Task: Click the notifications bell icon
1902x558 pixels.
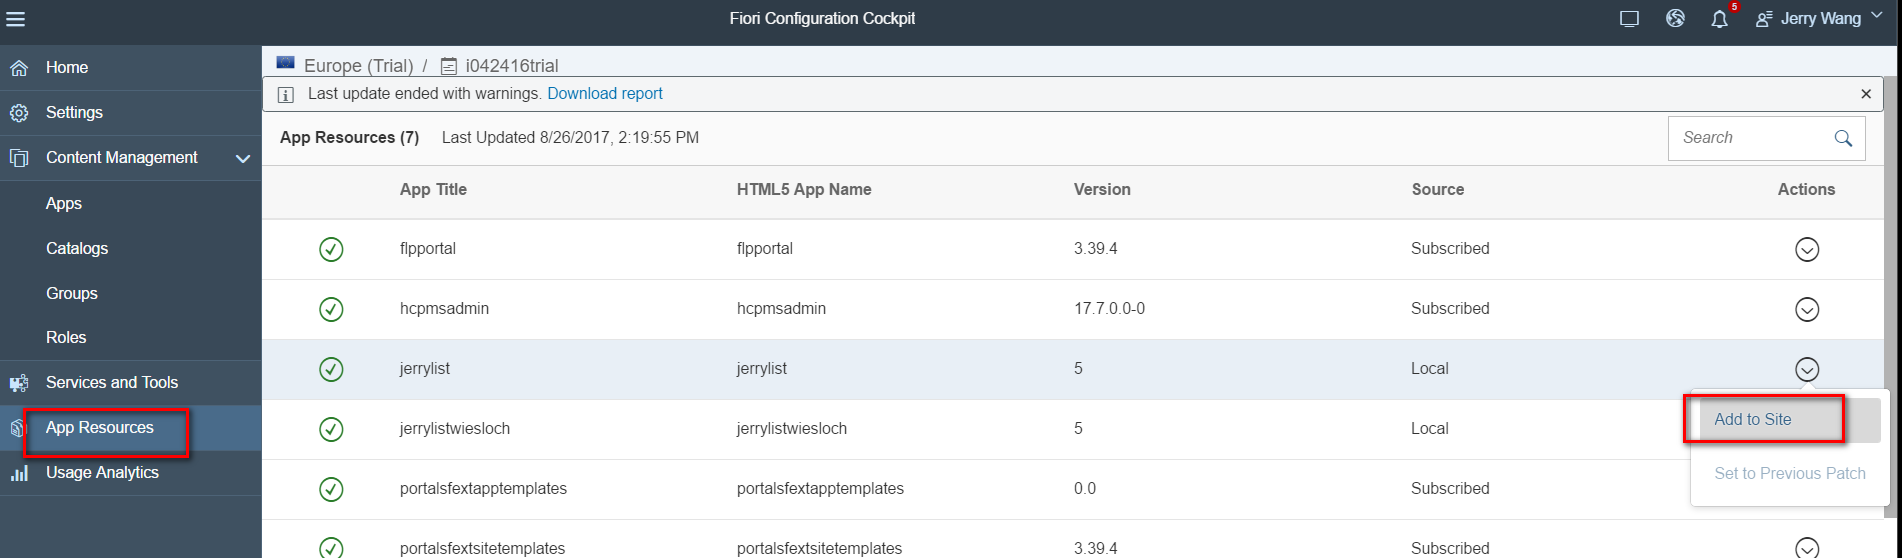Action: click(1719, 19)
